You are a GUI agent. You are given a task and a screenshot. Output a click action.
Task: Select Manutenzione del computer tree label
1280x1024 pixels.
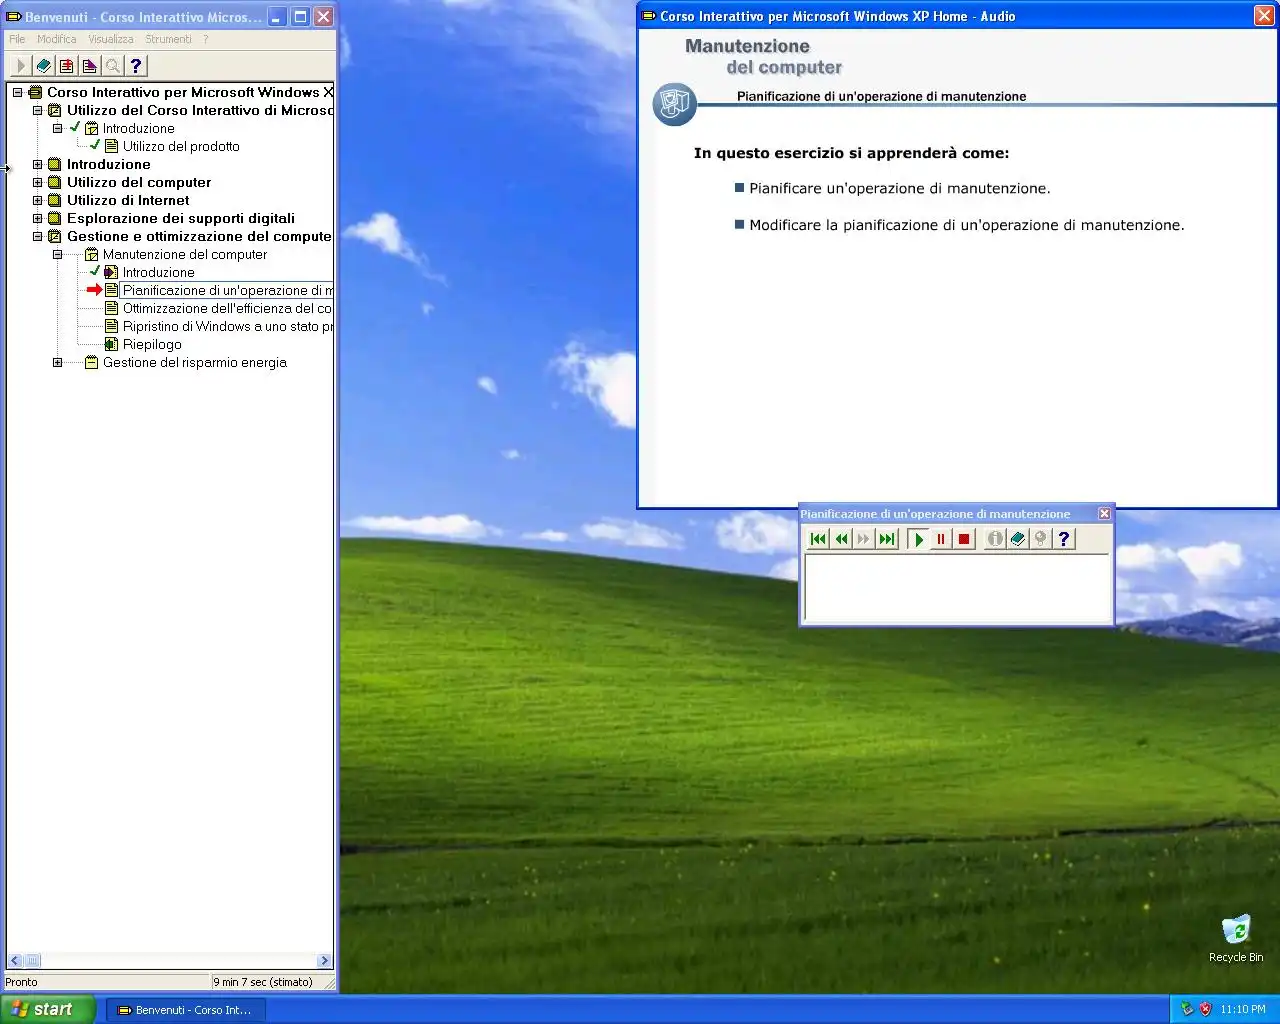(x=185, y=254)
